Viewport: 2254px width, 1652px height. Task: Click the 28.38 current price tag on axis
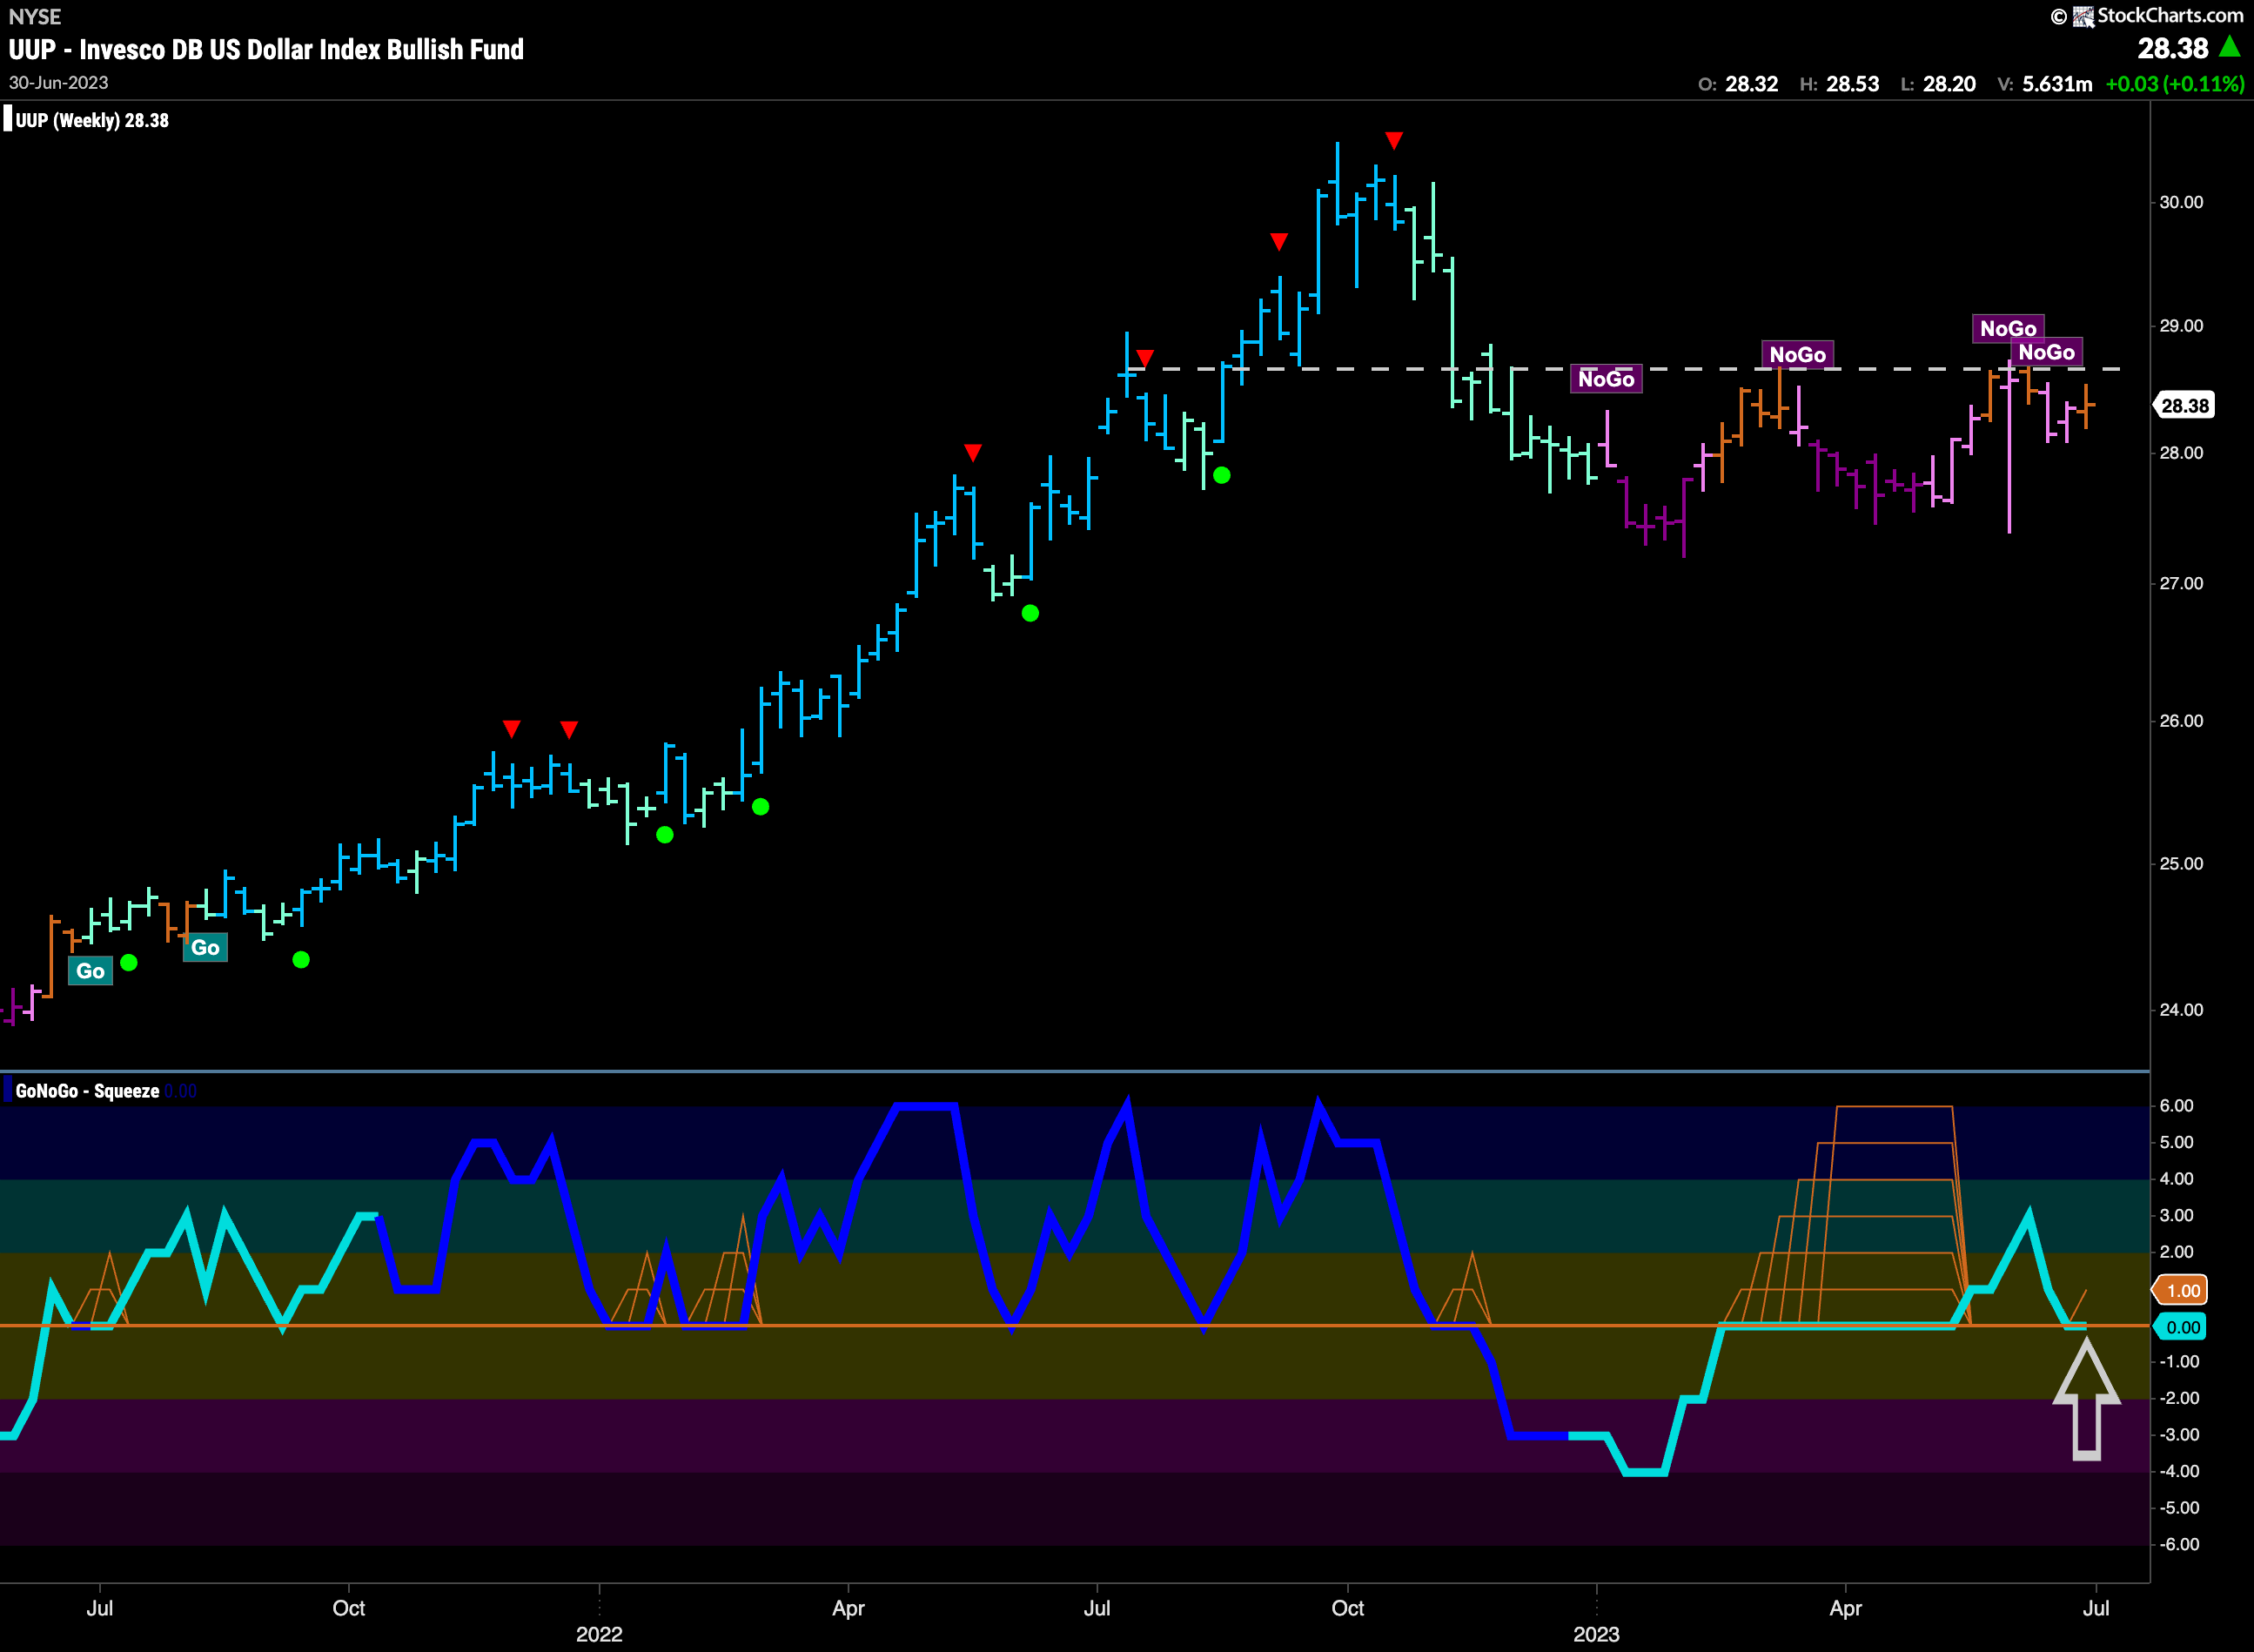pos(2184,405)
